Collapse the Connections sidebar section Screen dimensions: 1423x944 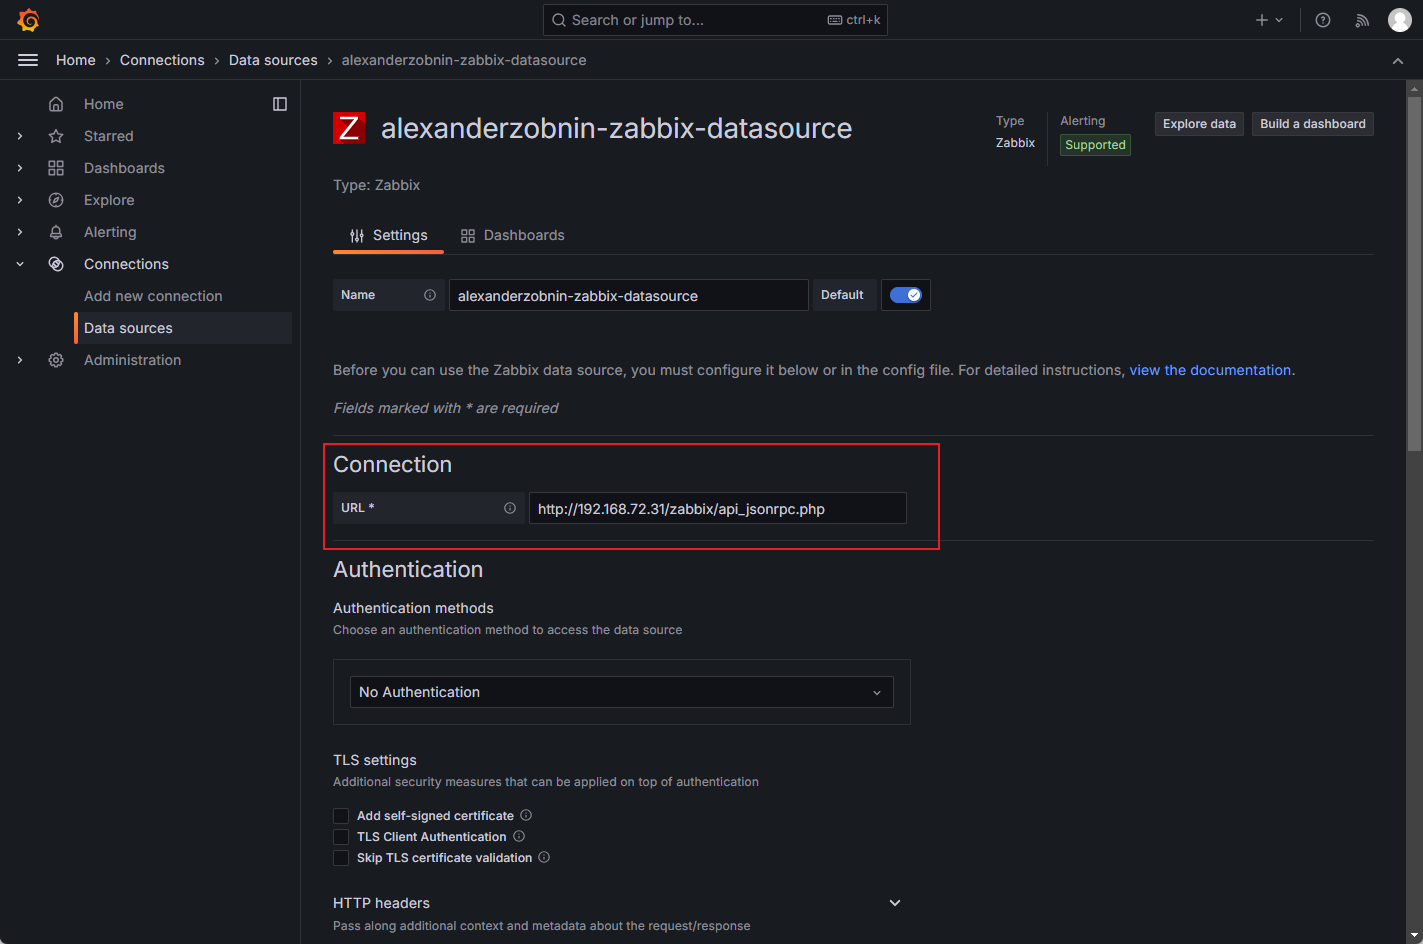tap(20, 264)
